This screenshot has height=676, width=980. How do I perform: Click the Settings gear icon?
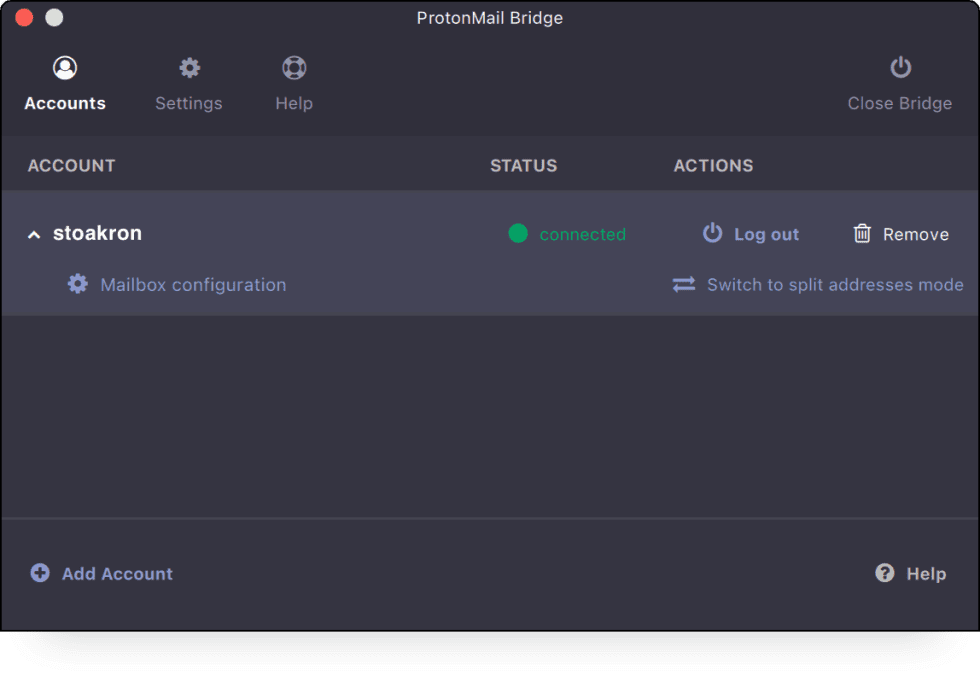pyautogui.click(x=189, y=67)
